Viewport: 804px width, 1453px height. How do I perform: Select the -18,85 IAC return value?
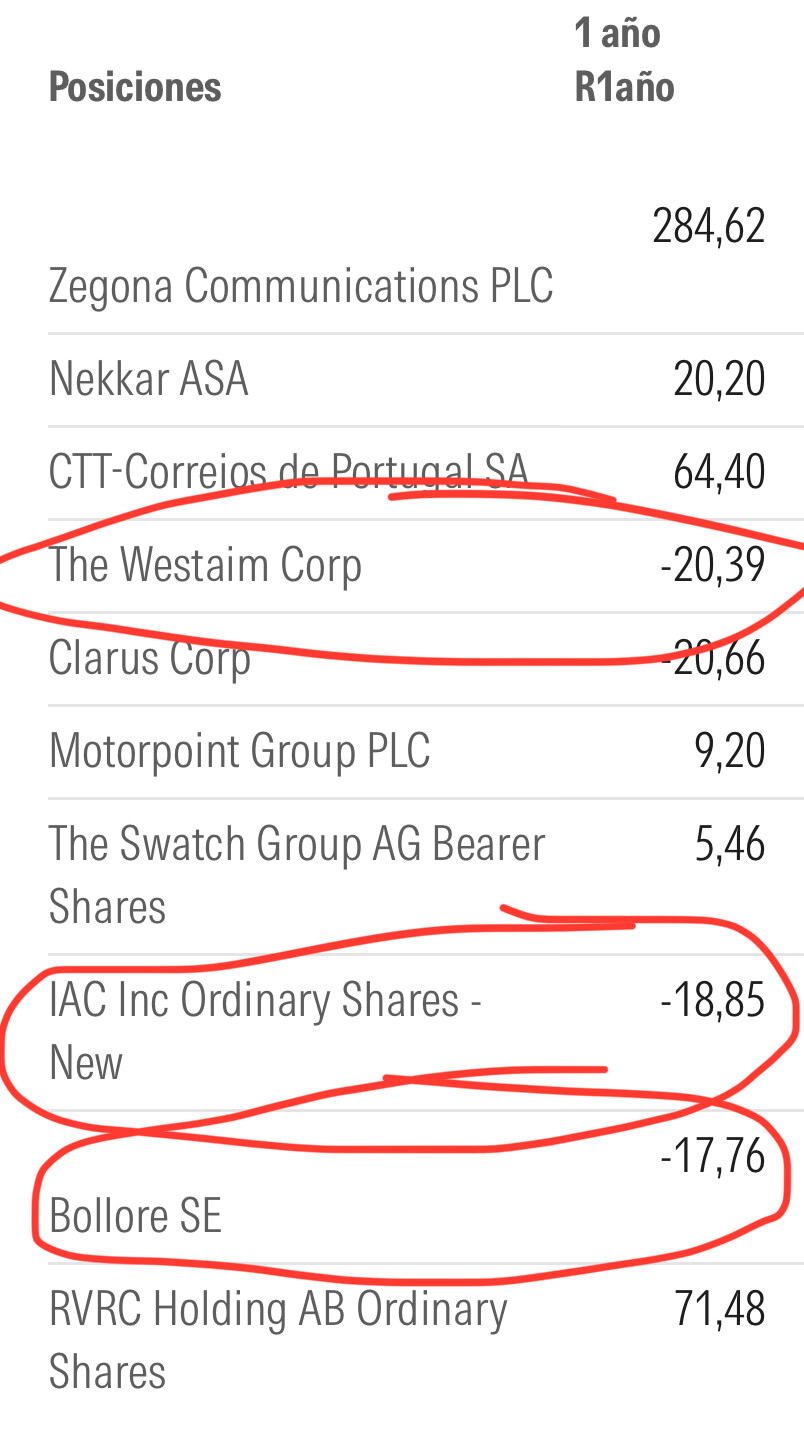point(712,1000)
